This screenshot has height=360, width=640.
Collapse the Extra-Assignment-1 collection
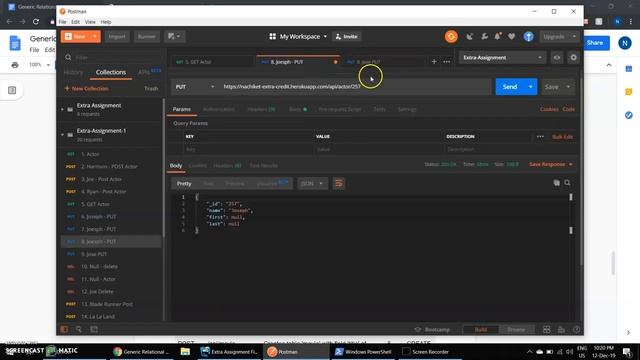pyautogui.click(x=62, y=135)
